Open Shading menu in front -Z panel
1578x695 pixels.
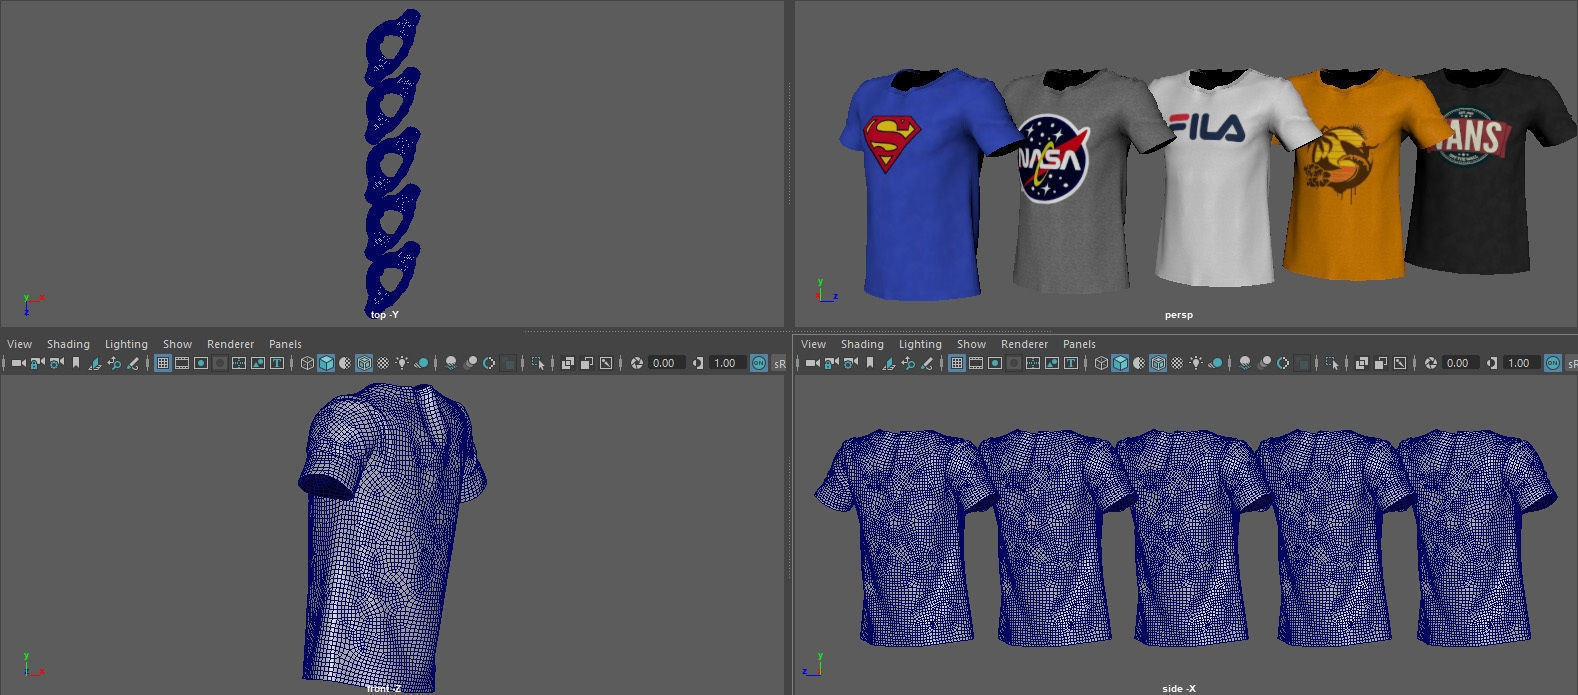(x=68, y=344)
